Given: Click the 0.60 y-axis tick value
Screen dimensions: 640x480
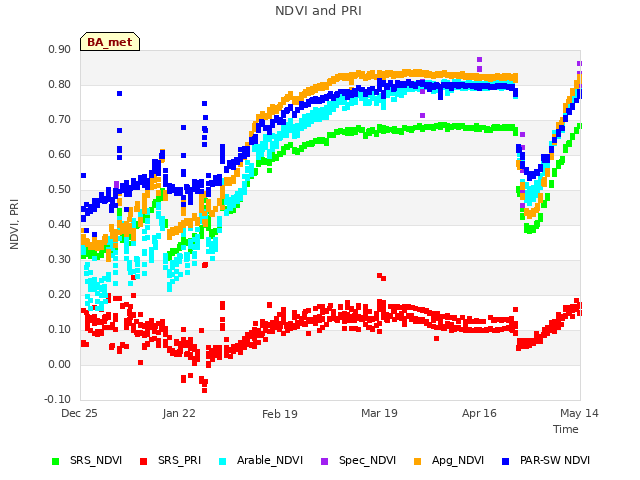Looking at the screenshot, I should click(60, 155).
